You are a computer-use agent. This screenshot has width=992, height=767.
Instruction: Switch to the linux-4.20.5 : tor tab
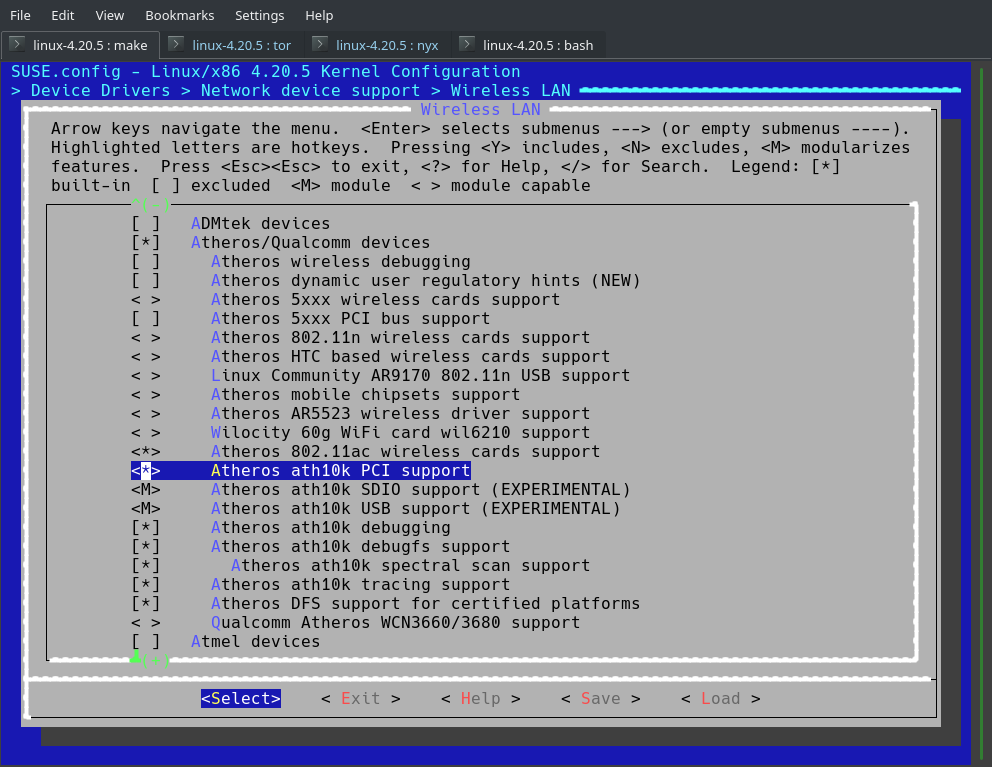click(232, 45)
